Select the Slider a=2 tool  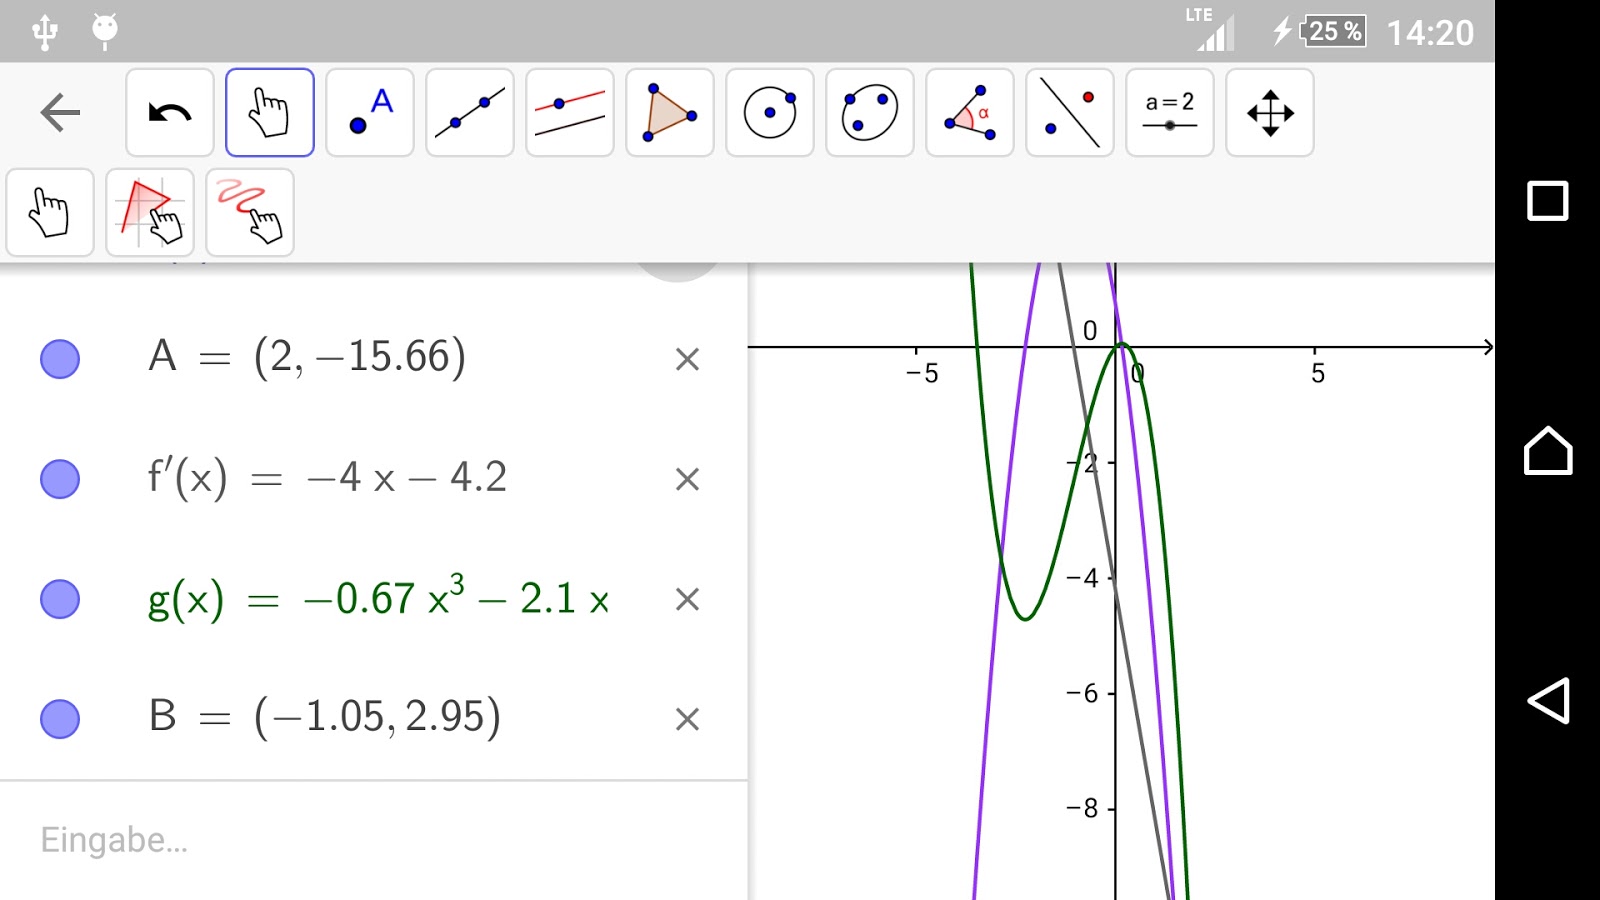tap(1170, 113)
